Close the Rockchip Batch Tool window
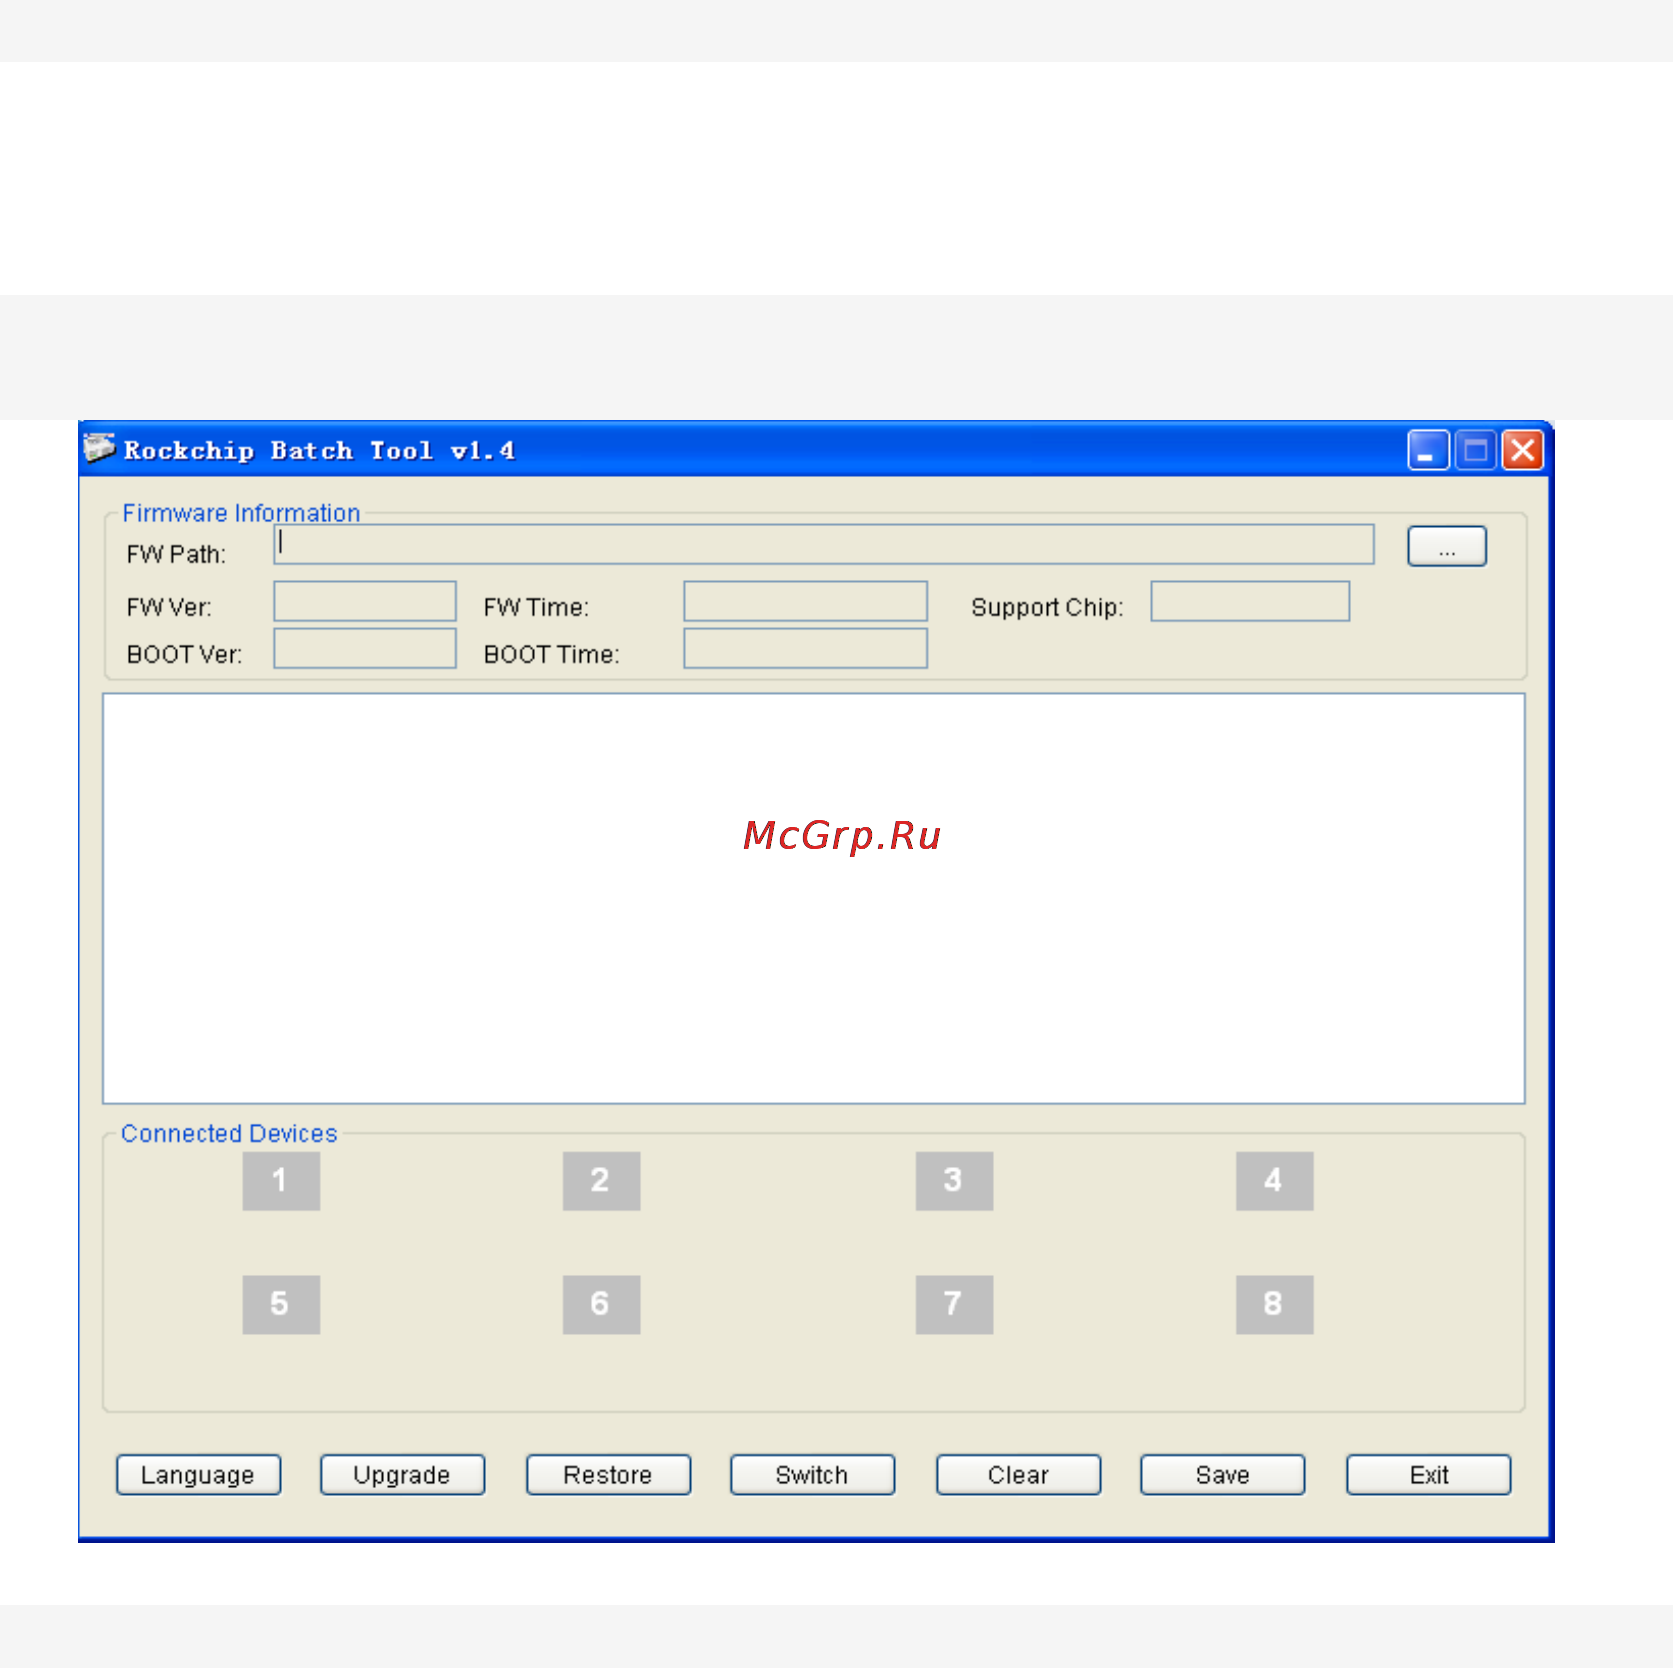Image resolution: width=1673 pixels, height=1668 pixels. coord(1523,450)
